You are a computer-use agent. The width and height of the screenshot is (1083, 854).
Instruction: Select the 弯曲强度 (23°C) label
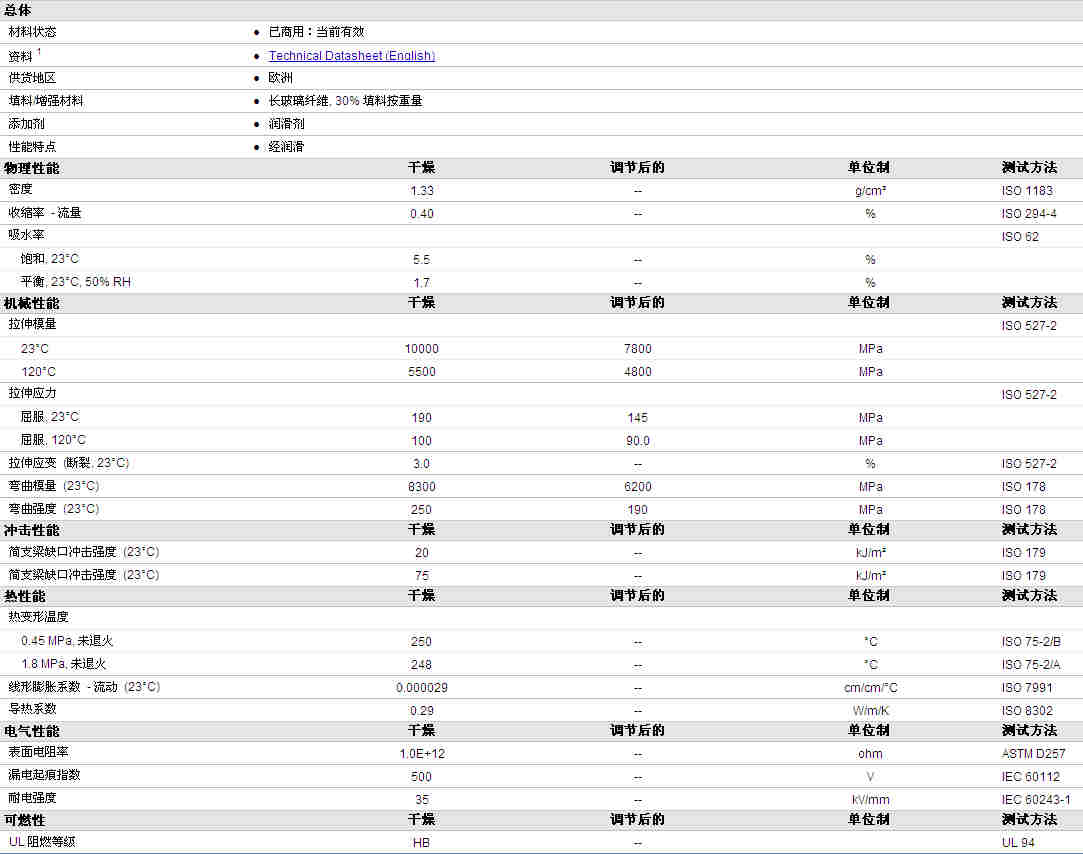tap(54, 509)
